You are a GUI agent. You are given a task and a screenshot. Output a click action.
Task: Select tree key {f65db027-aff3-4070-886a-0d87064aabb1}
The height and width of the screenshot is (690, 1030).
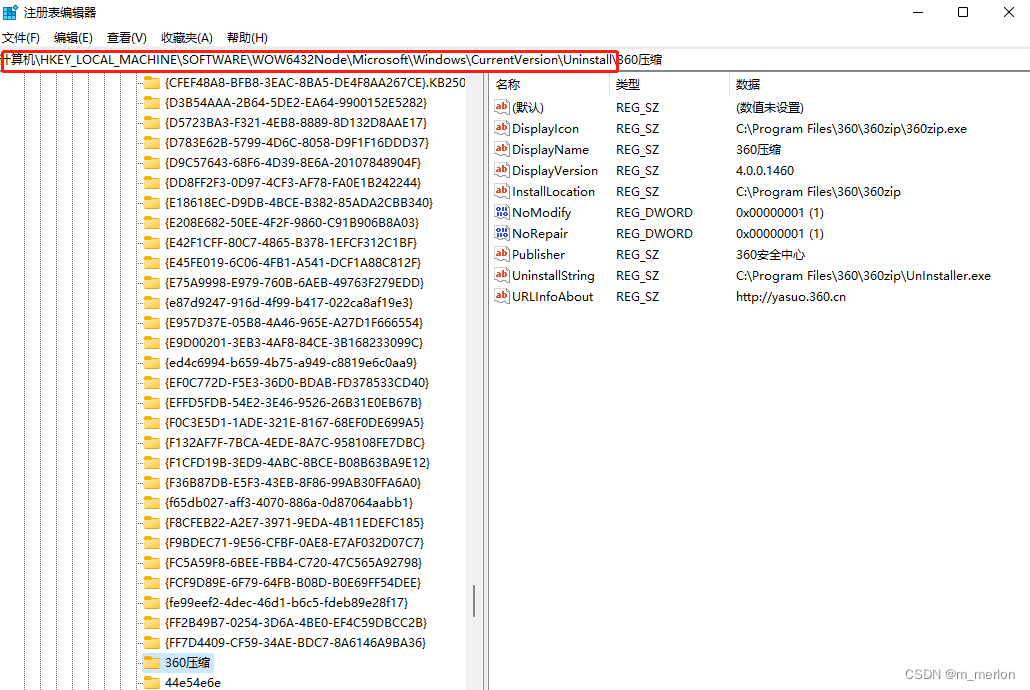pos(288,503)
